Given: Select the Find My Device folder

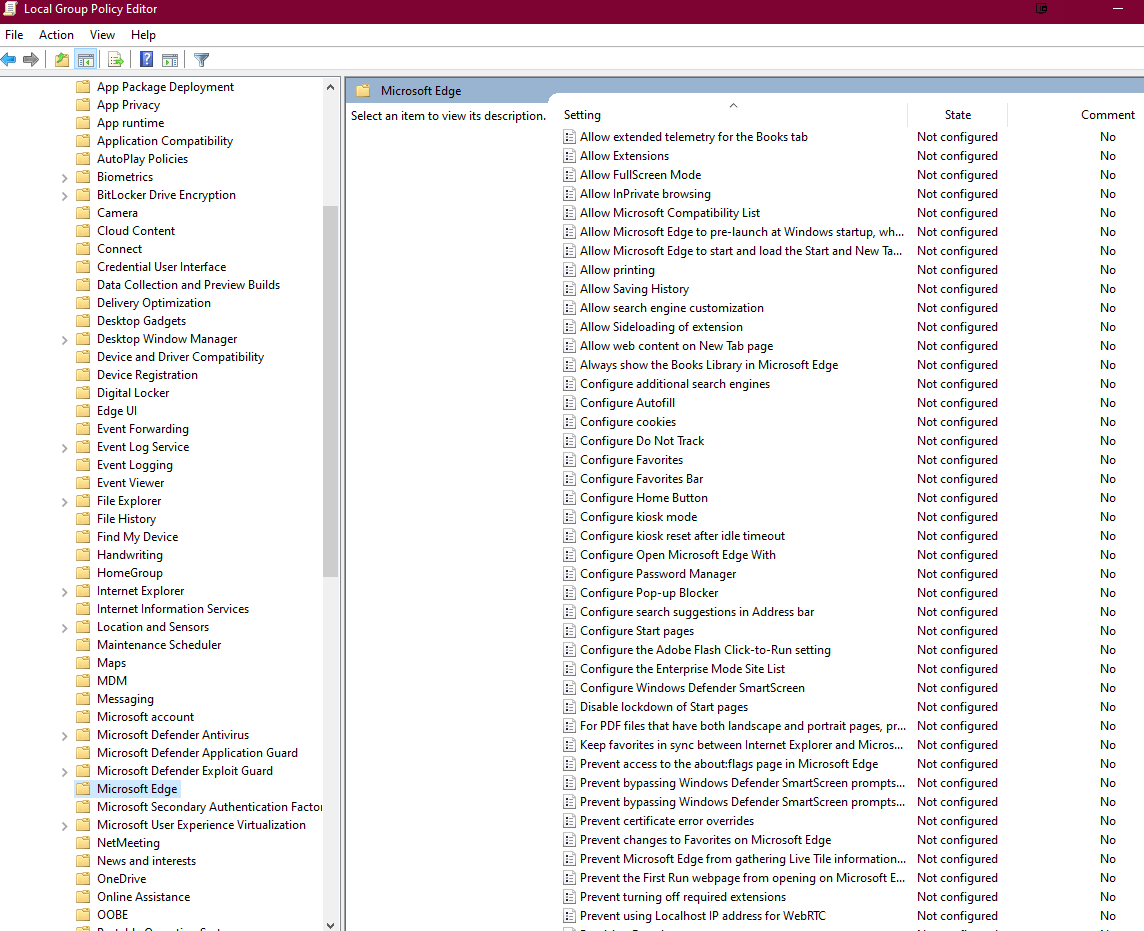Looking at the screenshot, I should click(137, 537).
